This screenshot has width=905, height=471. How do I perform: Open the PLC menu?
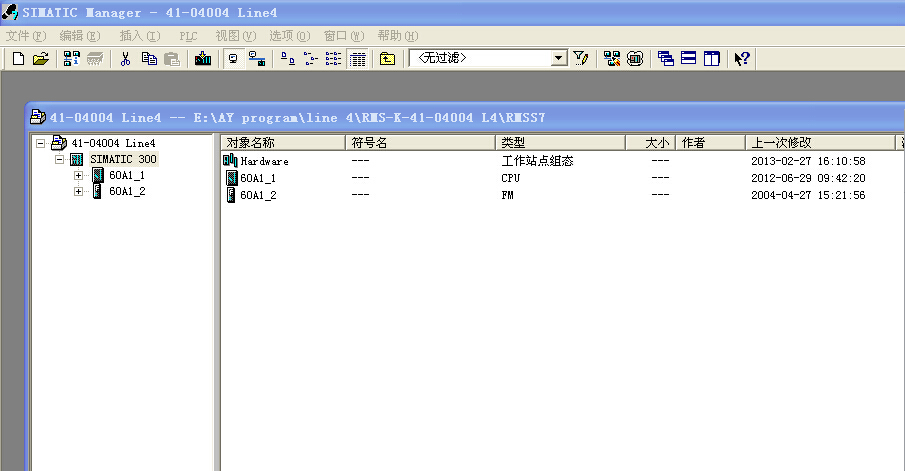click(188, 36)
